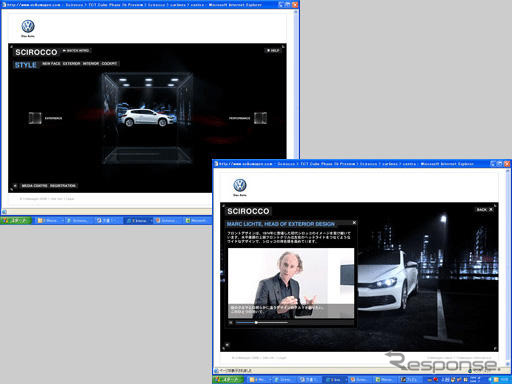Viewport: 512px width, 384px height.
Task: Click the SCIROCCO title in the Marc Lichte window
Action: 248,211
